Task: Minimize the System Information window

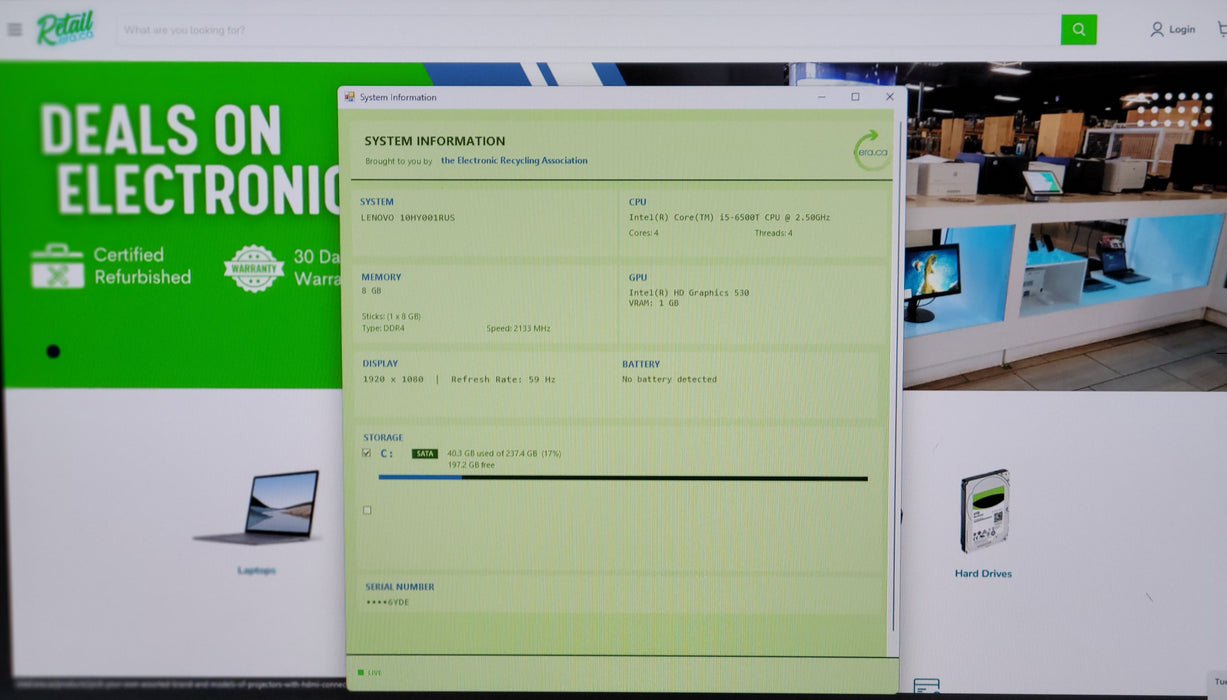Action: coord(822,97)
